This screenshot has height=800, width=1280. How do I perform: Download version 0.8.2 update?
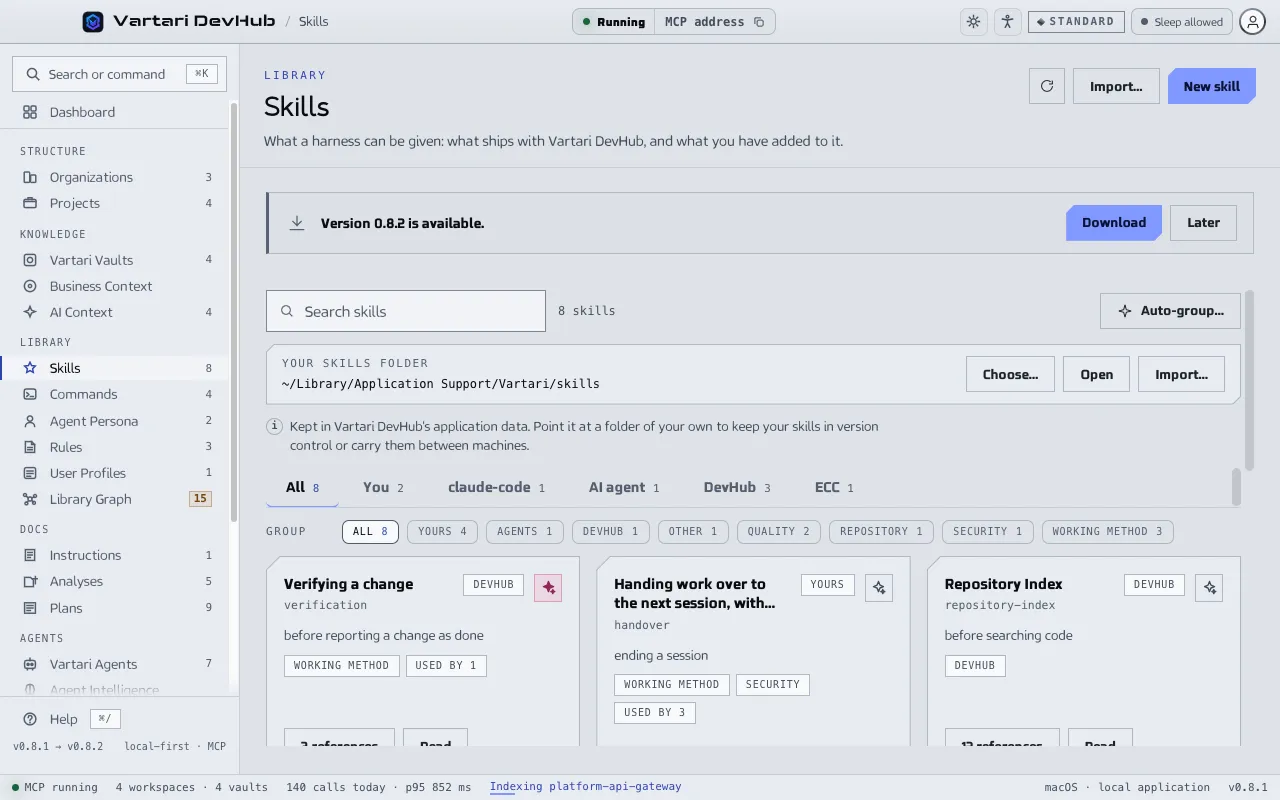[1114, 223]
